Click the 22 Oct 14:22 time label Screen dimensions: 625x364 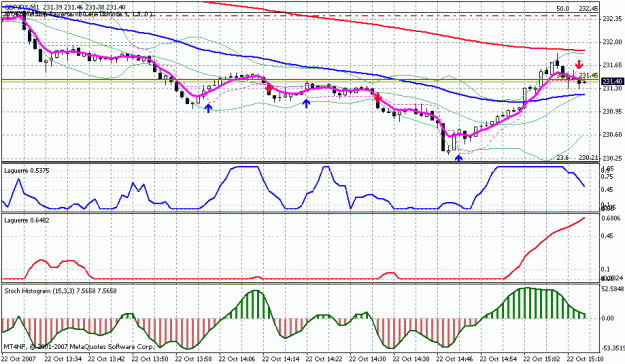point(325,358)
